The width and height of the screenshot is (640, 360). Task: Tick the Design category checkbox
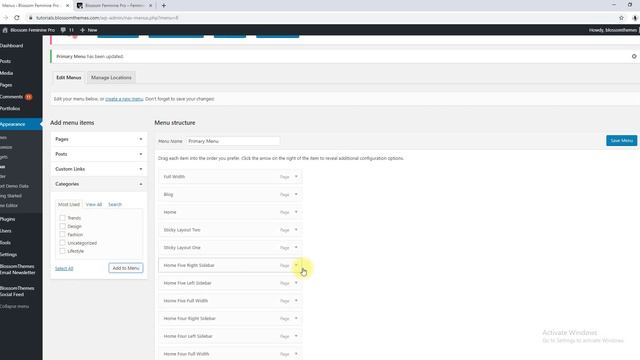(62, 226)
